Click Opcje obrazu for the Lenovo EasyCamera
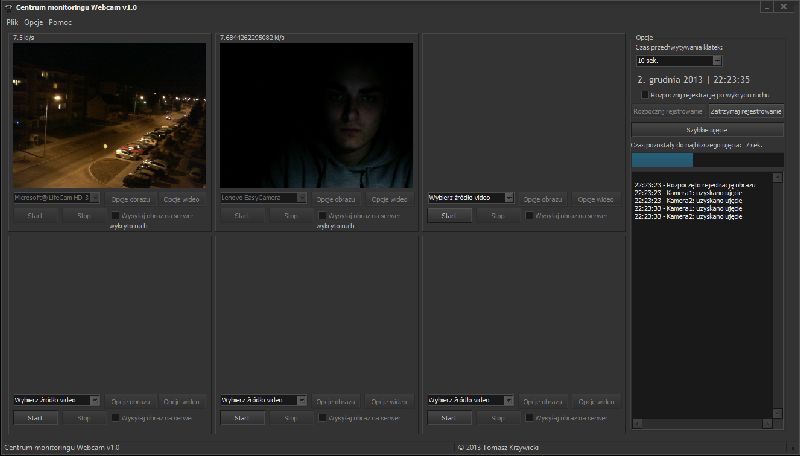 [x=336, y=199]
